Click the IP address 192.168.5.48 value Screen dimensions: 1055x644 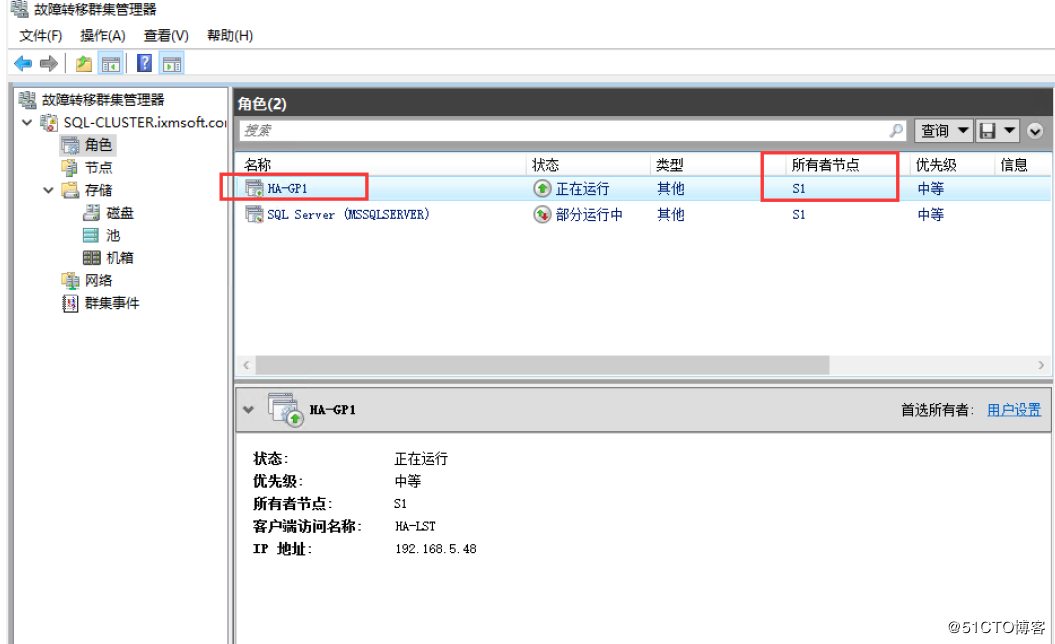tap(435, 549)
